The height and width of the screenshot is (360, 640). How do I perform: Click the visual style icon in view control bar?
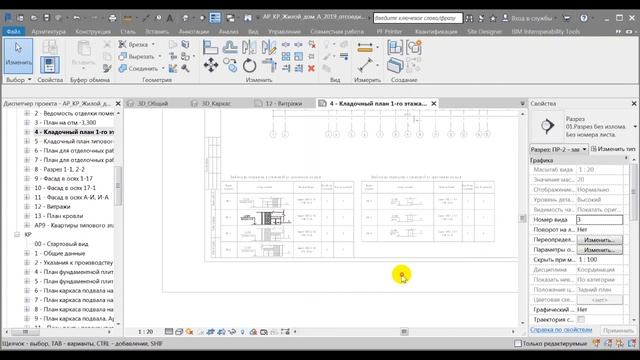(179, 331)
